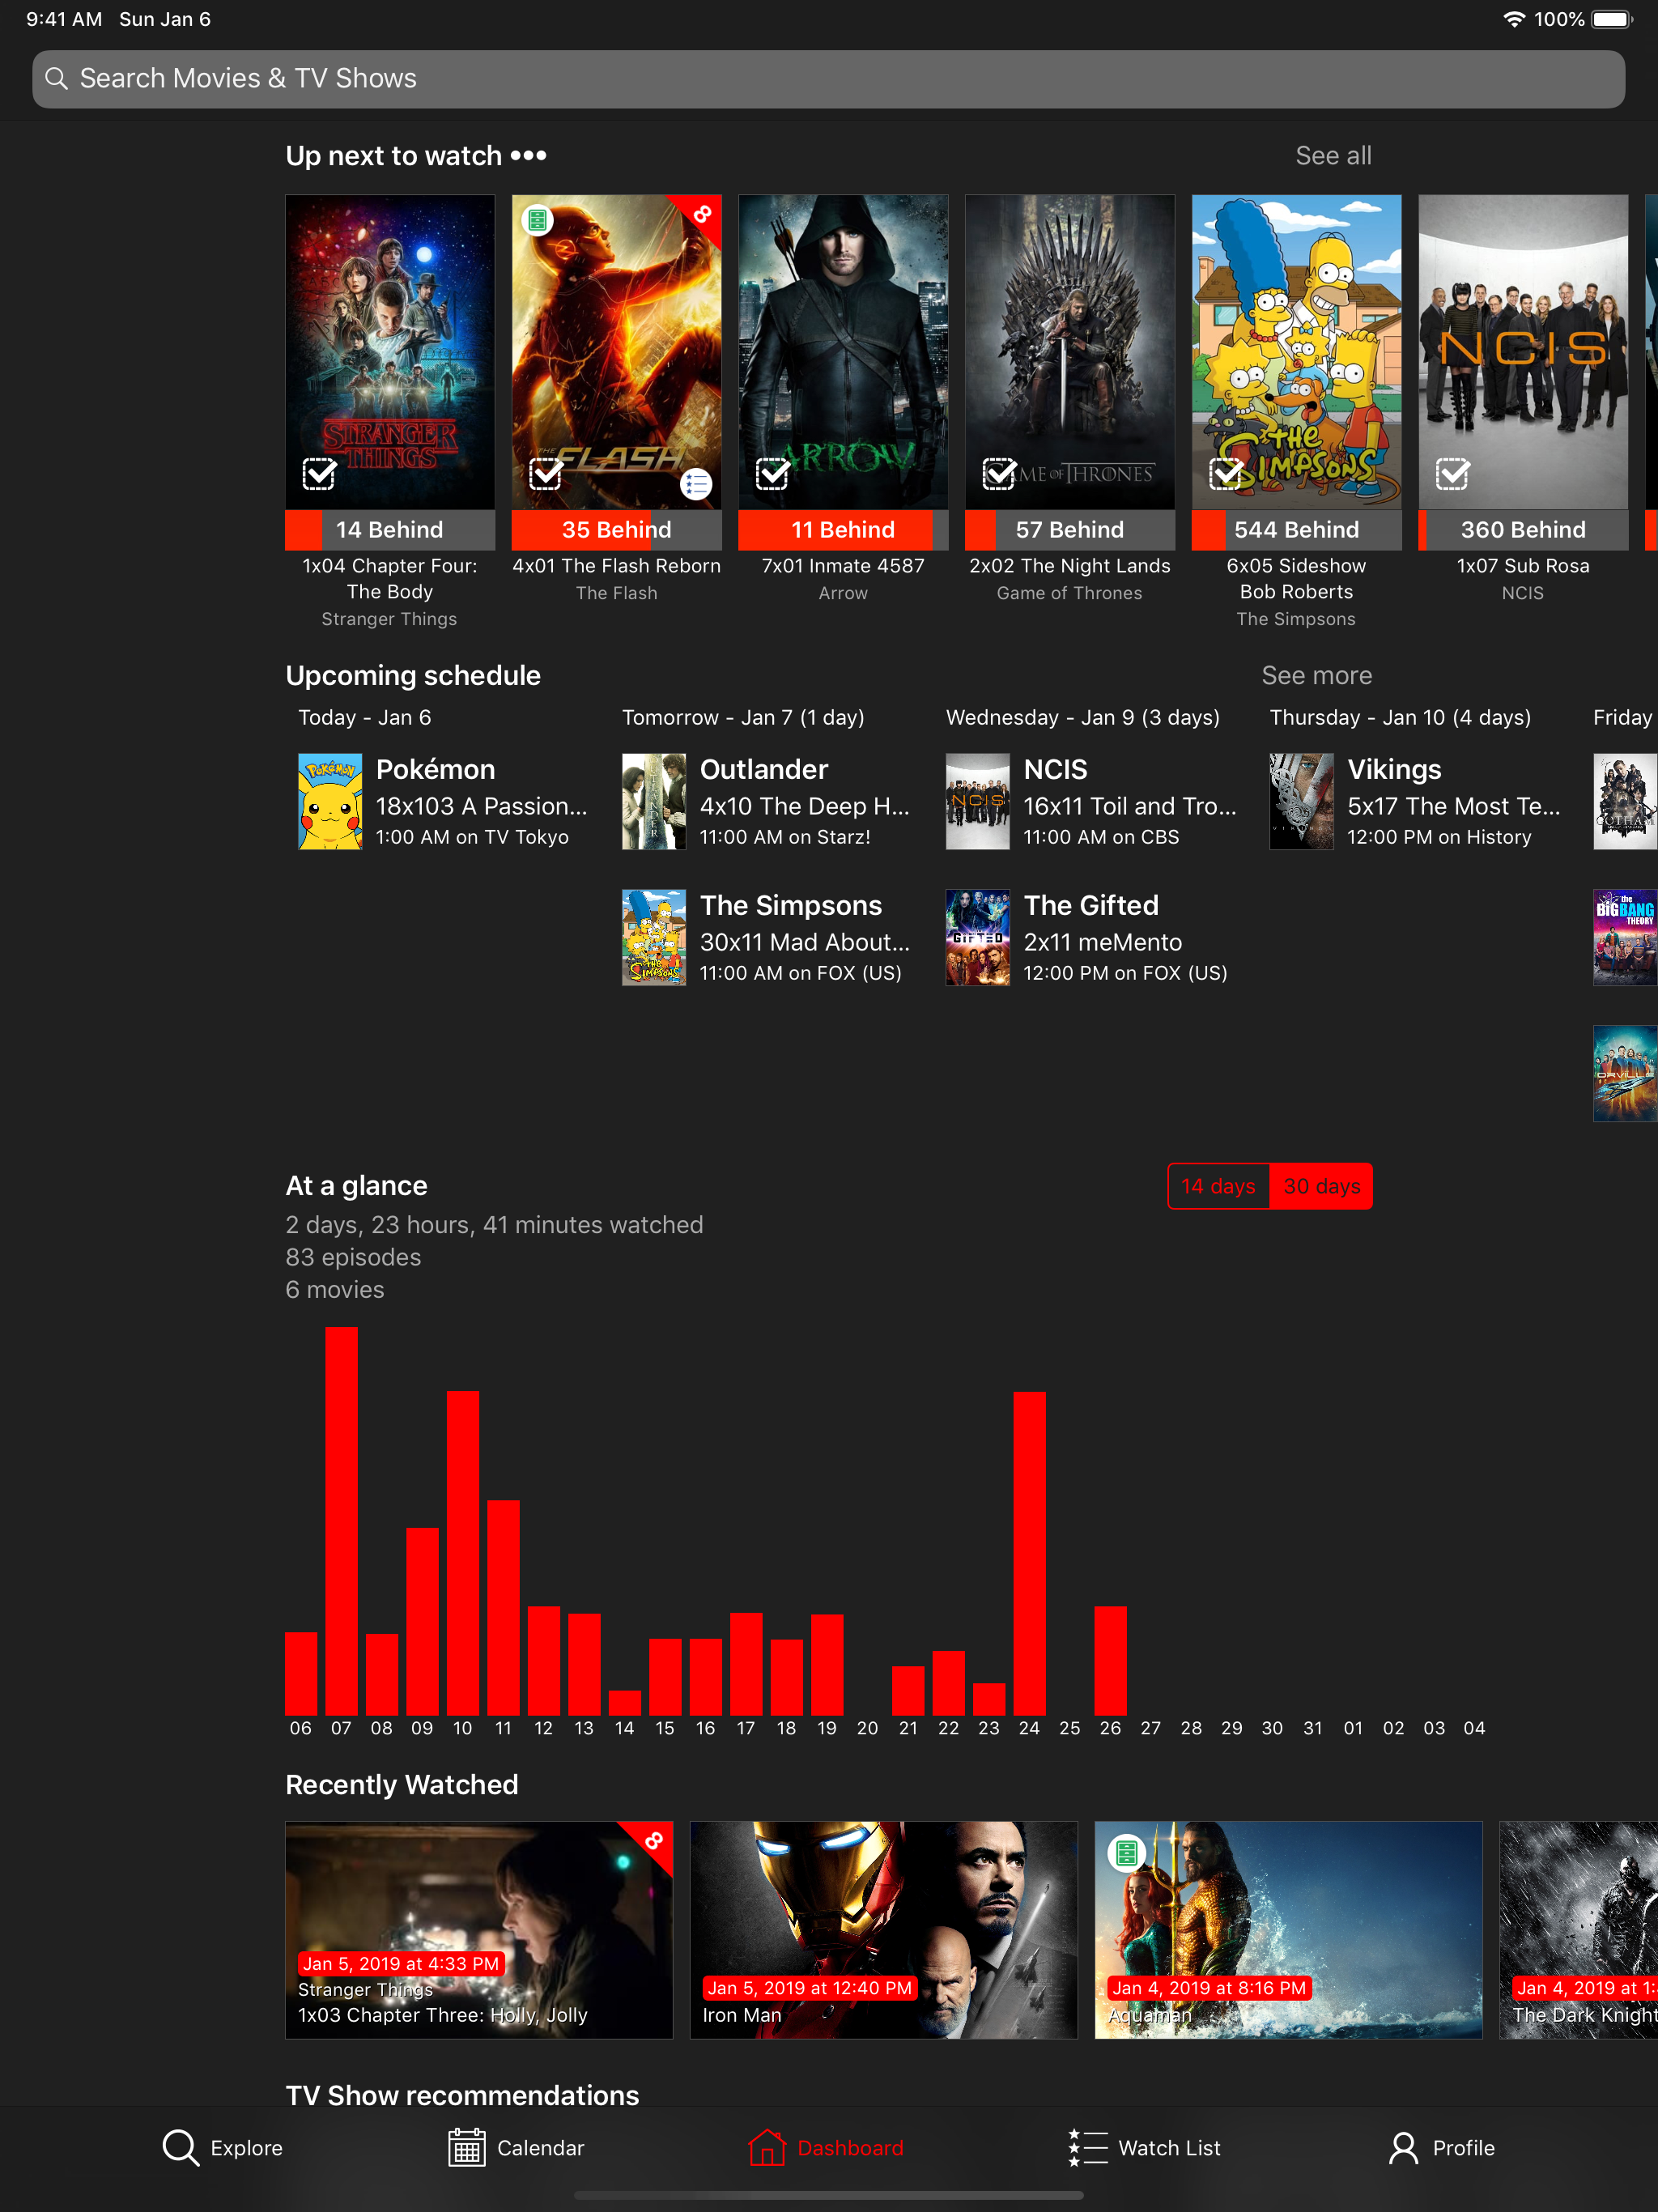
Task: Open the NCIS poster in Up next
Action: 1523,352
